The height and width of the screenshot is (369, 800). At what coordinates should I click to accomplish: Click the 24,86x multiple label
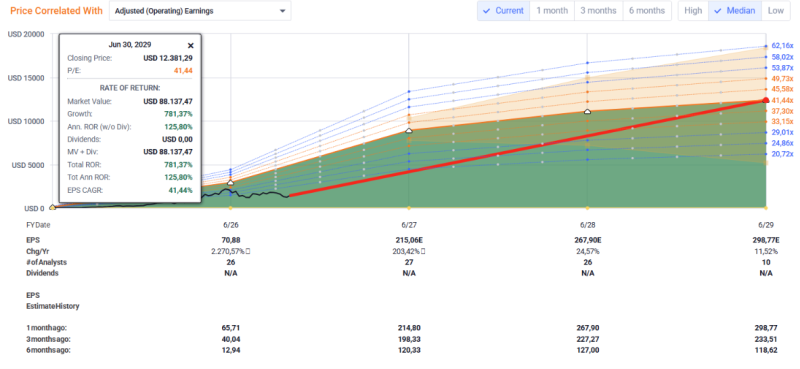coord(782,143)
